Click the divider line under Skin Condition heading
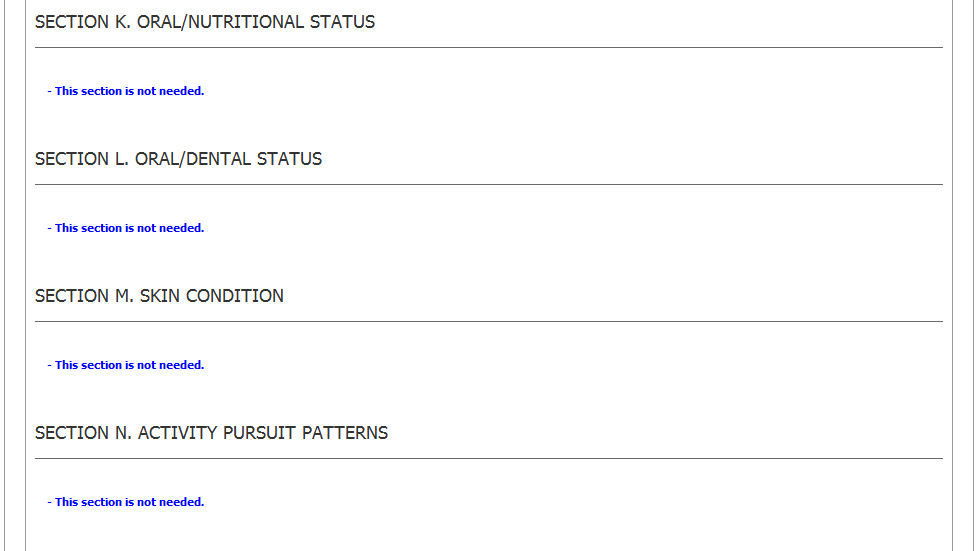Screen dimensions: 979x551 coord(488,321)
